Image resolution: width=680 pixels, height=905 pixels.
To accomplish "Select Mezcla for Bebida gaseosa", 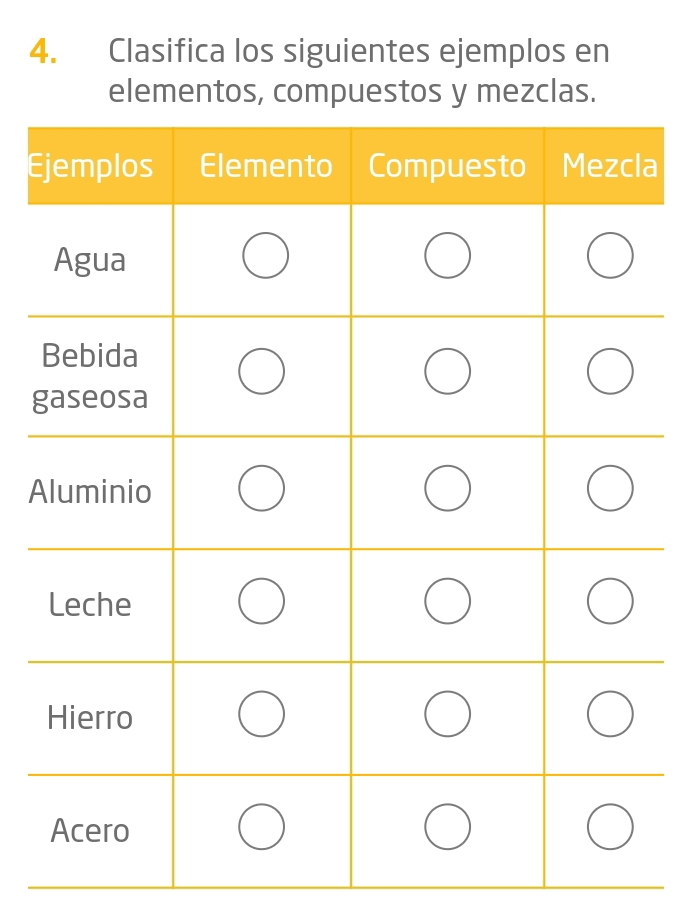I will coord(609,374).
